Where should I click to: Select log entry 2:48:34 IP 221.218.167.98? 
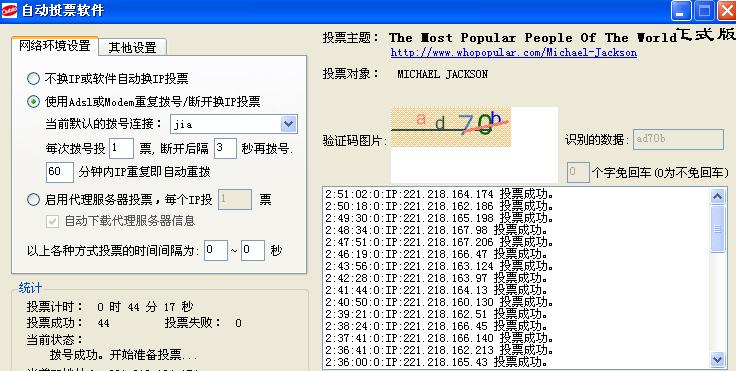[x=437, y=230]
